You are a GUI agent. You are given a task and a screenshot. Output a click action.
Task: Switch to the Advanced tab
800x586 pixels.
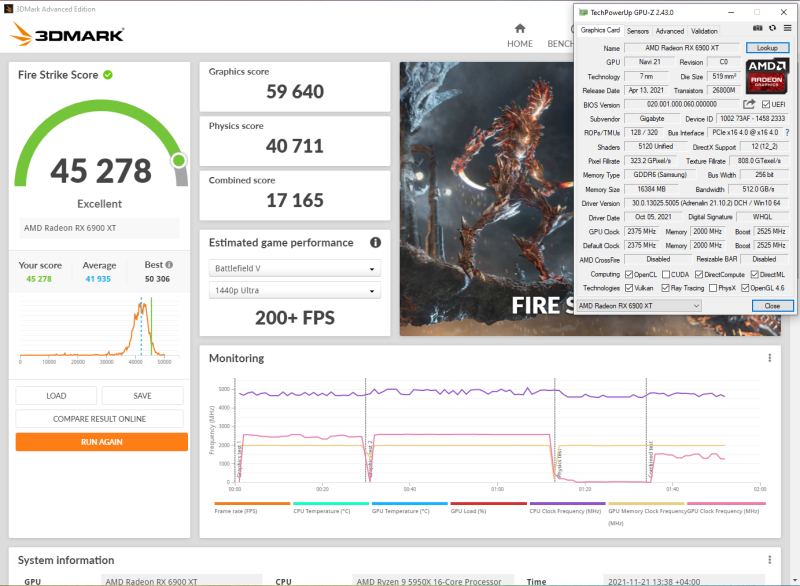(x=669, y=31)
